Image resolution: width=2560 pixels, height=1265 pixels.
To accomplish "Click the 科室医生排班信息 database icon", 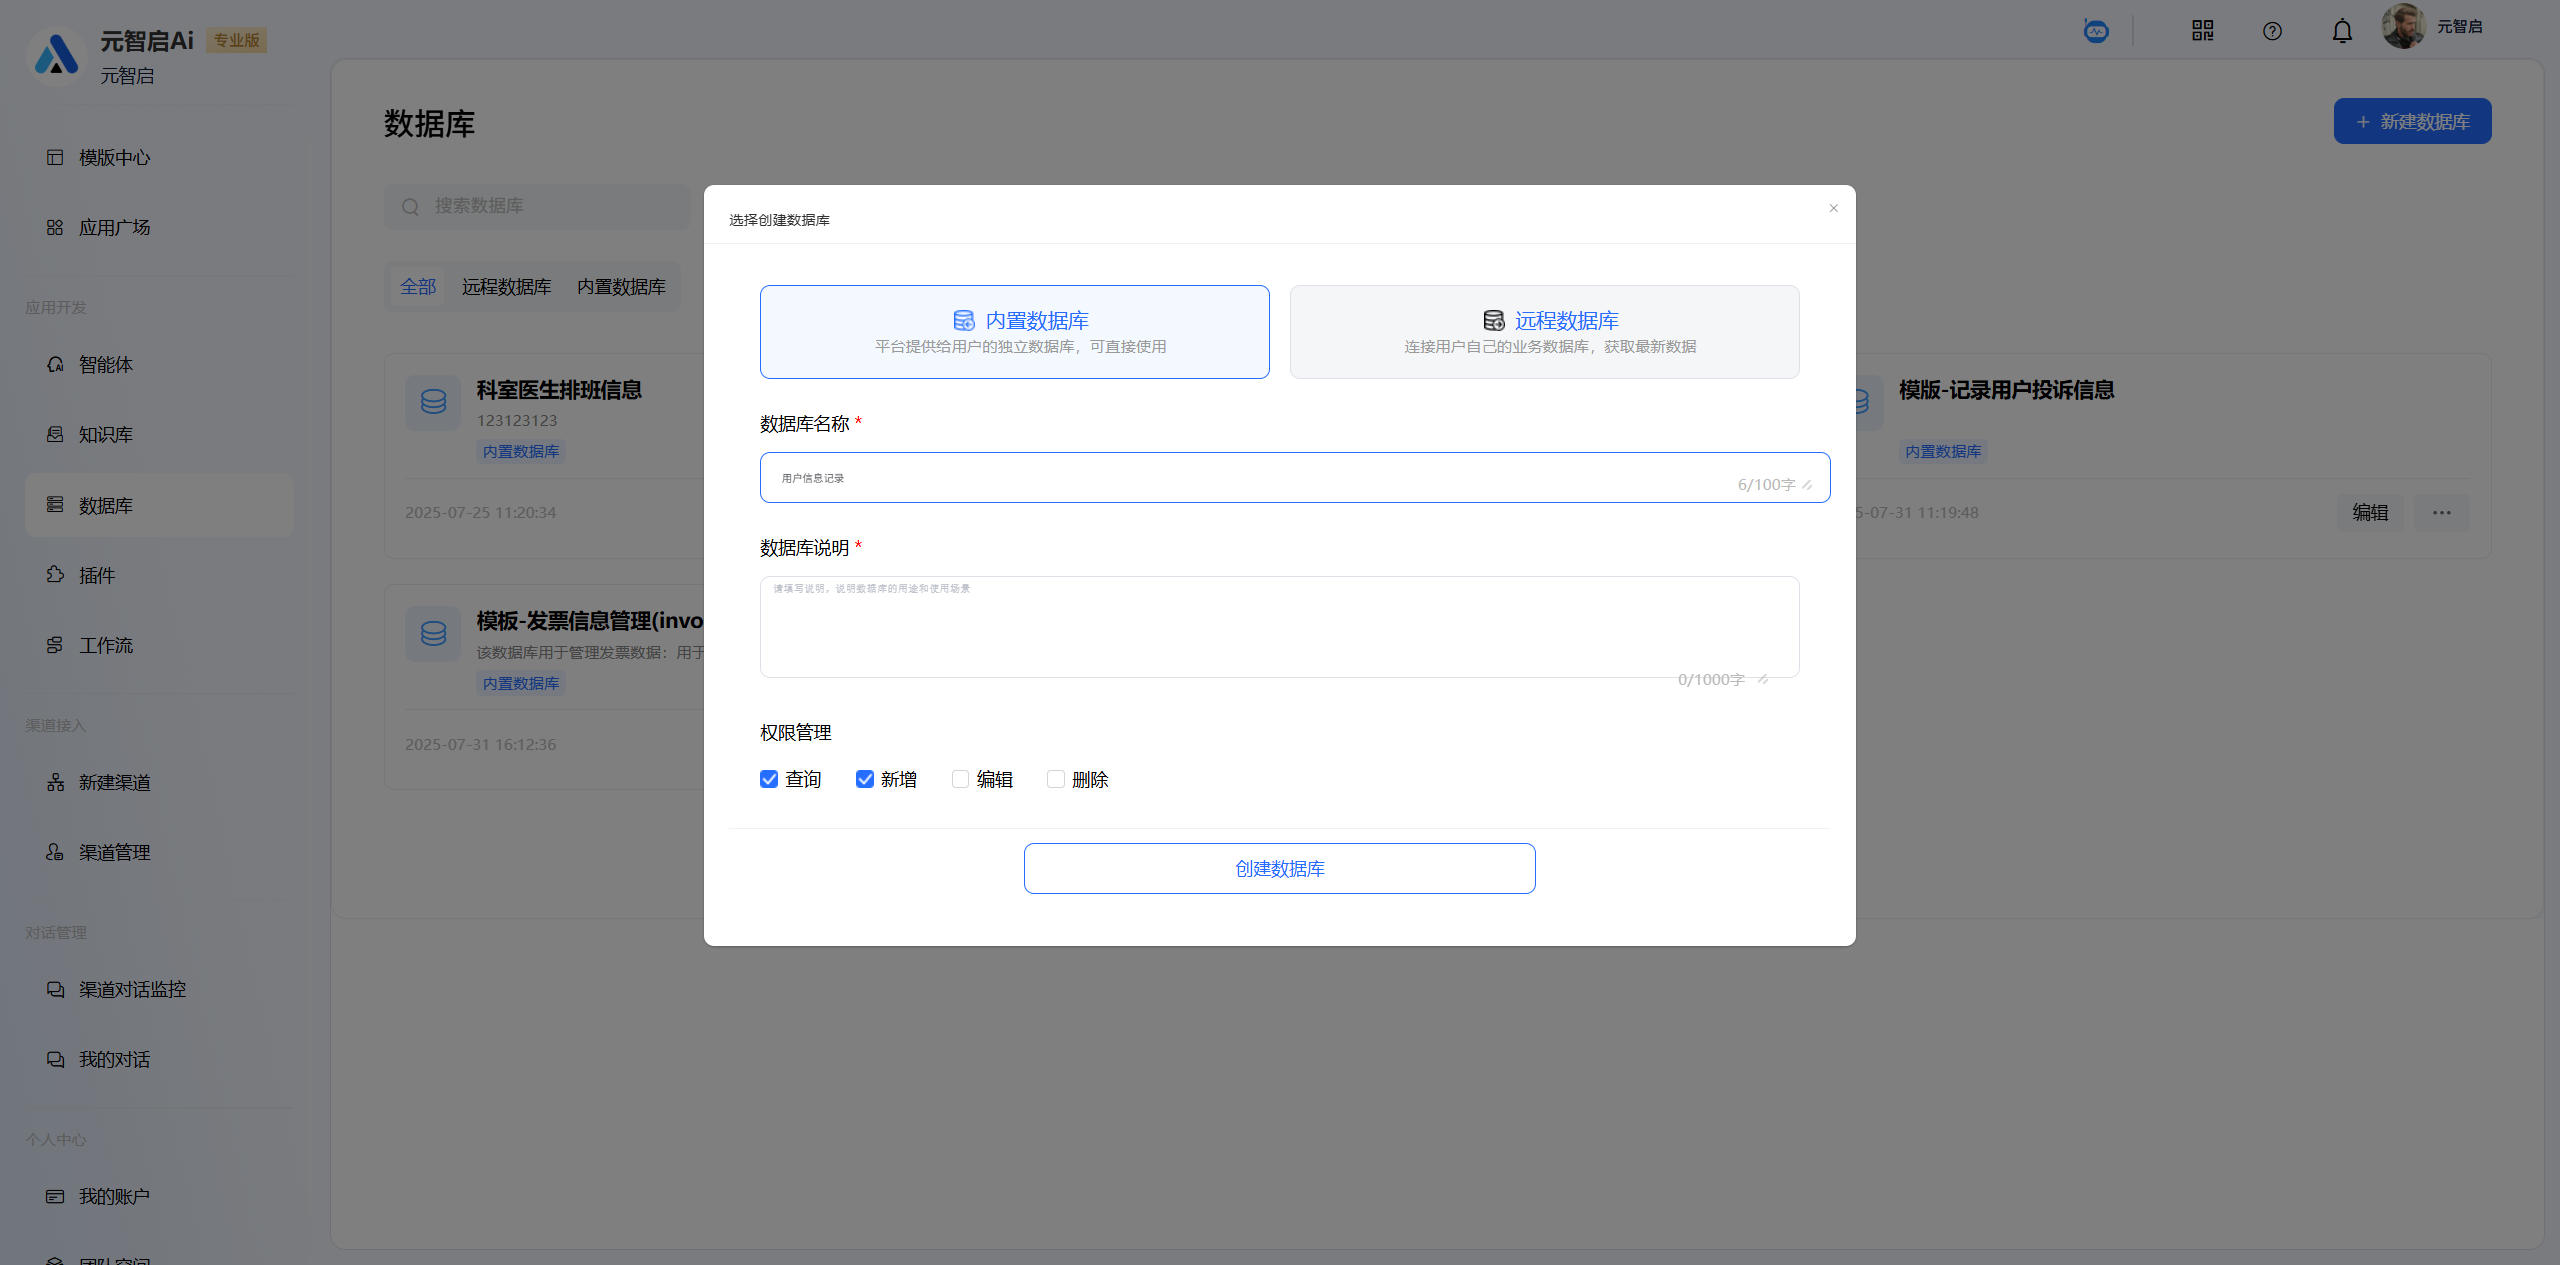I will click(x=433, y=402).
